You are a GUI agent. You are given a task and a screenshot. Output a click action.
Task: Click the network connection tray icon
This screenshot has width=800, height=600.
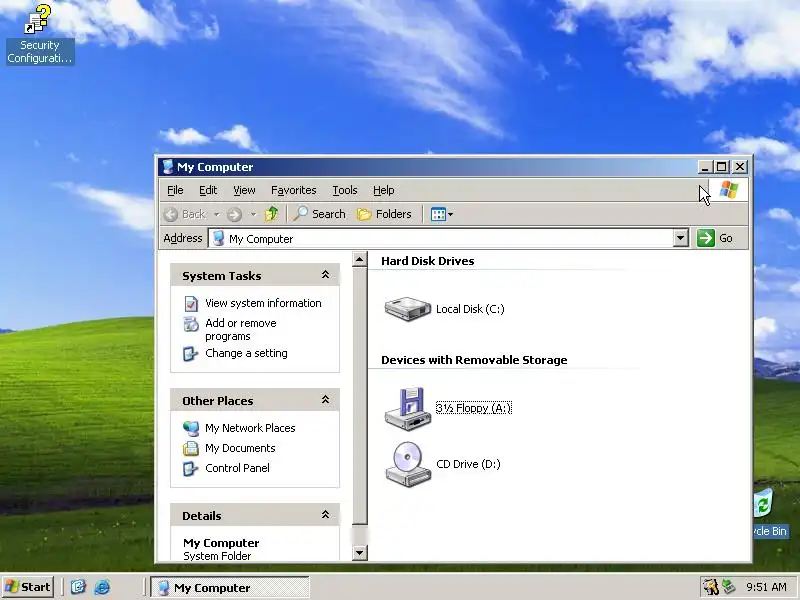click(x=728, y=587)
